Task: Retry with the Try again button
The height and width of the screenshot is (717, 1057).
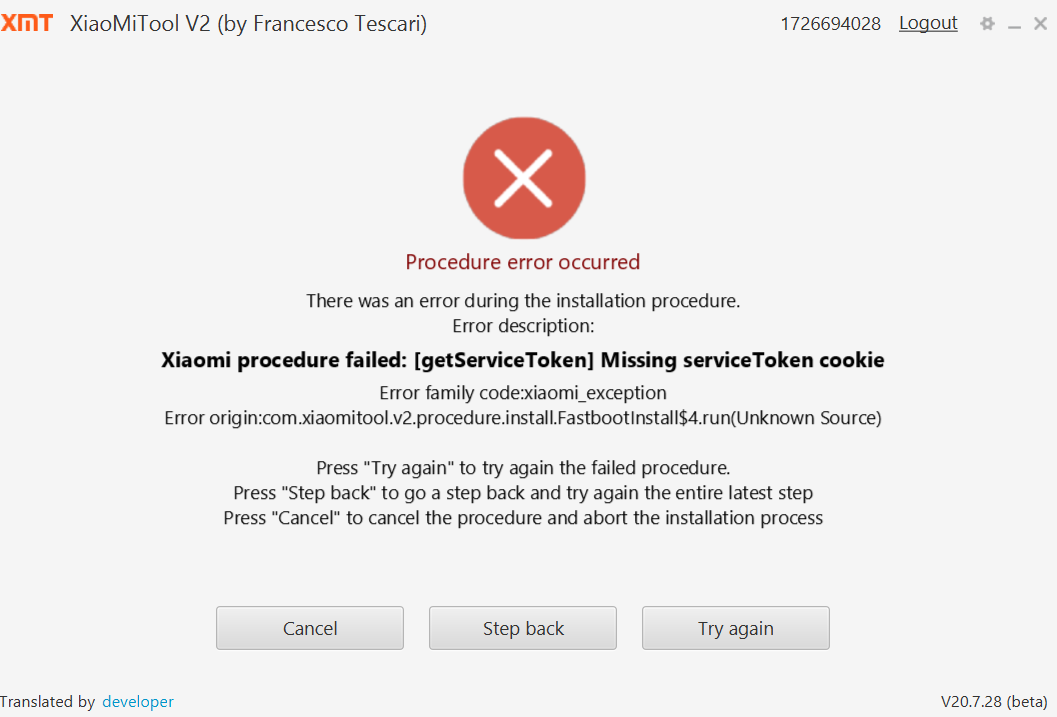Action: point(736,628)
